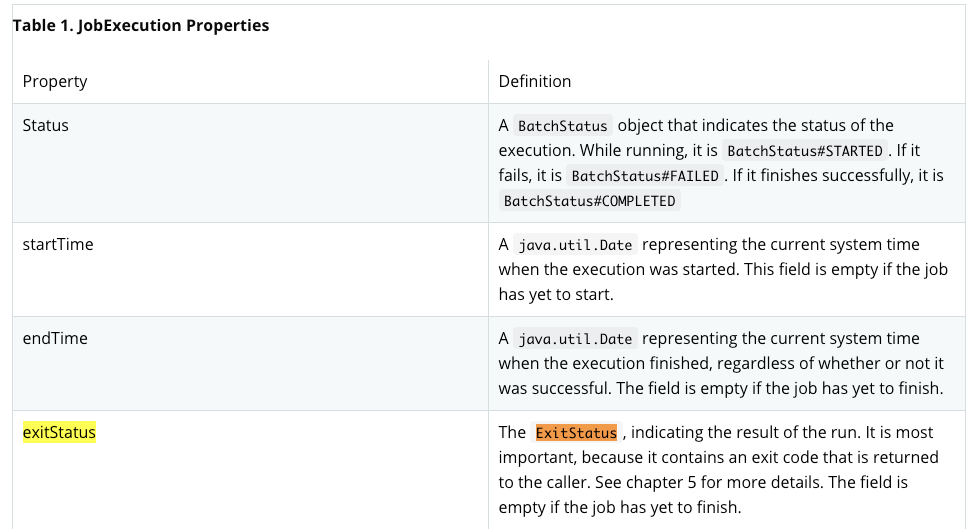Click the startTime definition paragraph text
This screenshot has width=971, height=529.
[x=723, y=269]
